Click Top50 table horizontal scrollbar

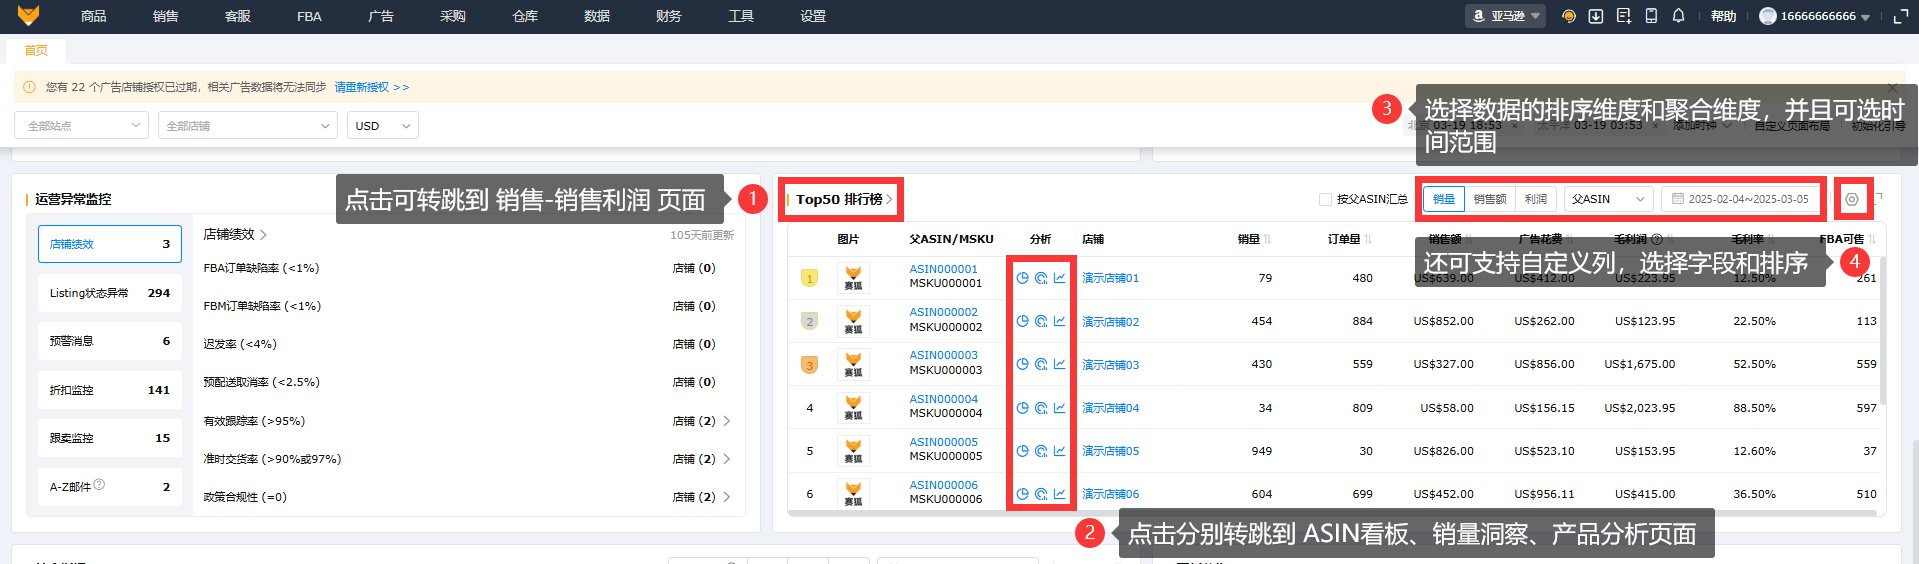tap(1332, 513)
